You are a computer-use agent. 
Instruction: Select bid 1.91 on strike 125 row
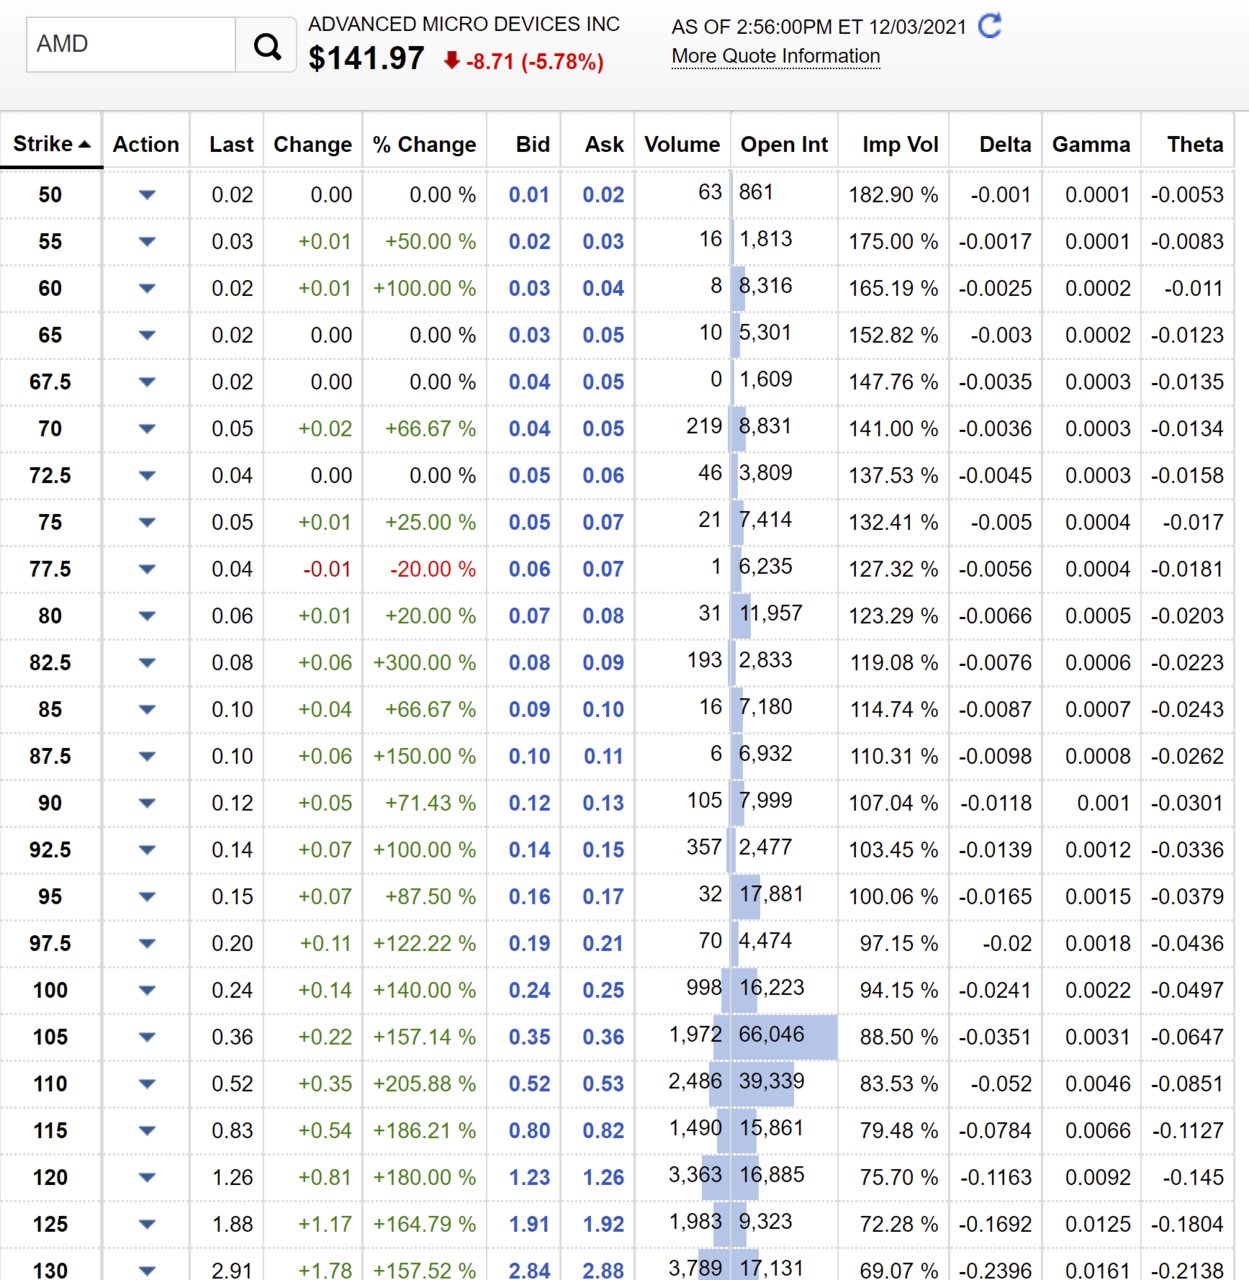tap(529, 1224)
